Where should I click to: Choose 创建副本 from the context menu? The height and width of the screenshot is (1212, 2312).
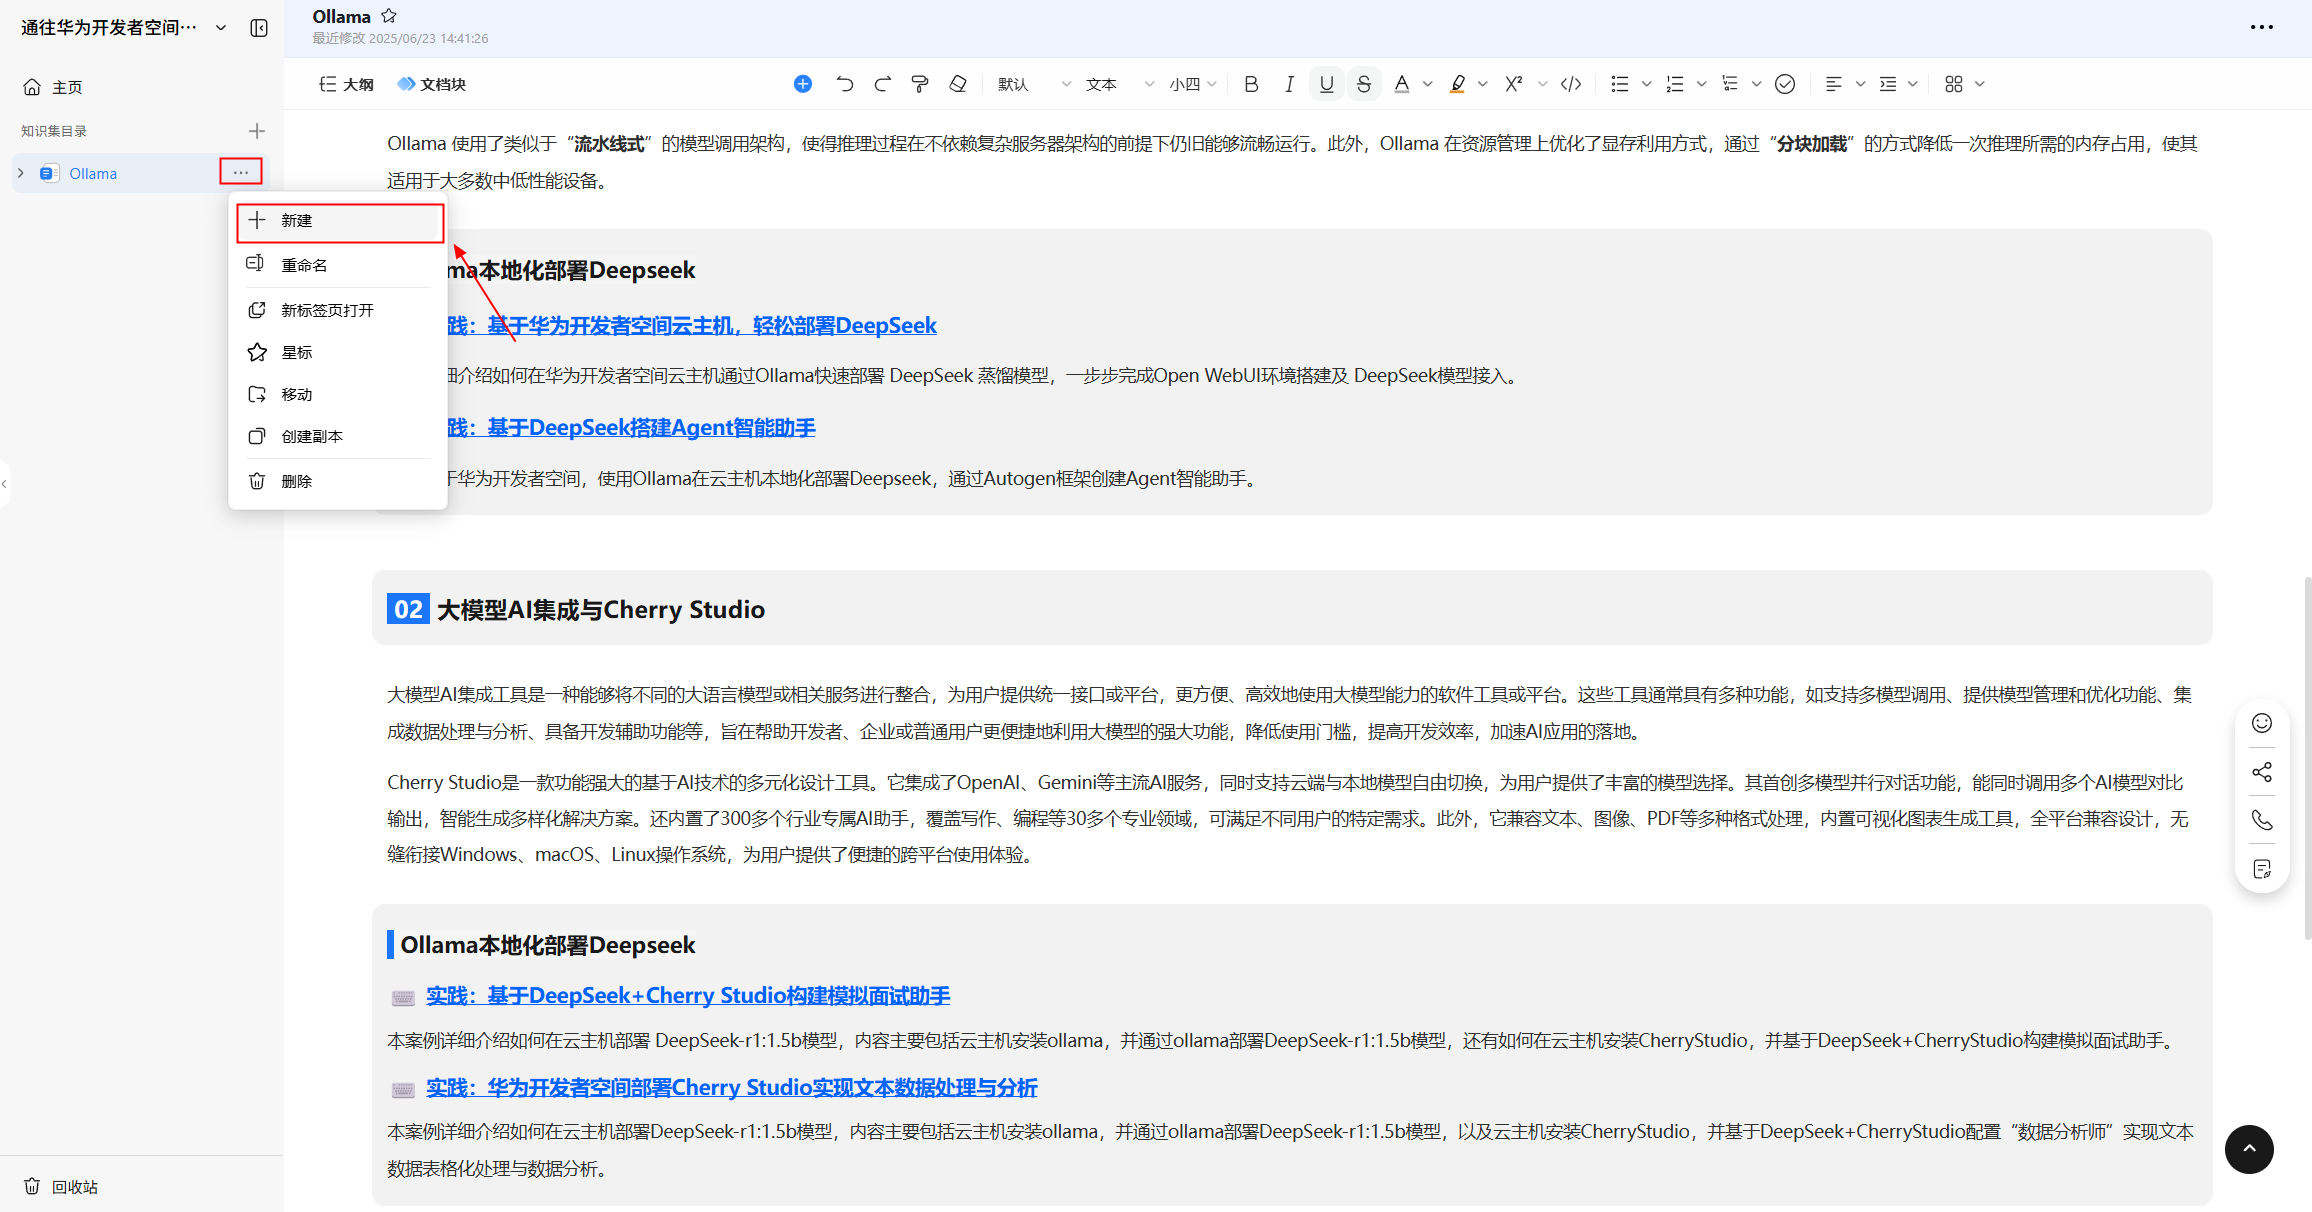click(338, 436)
